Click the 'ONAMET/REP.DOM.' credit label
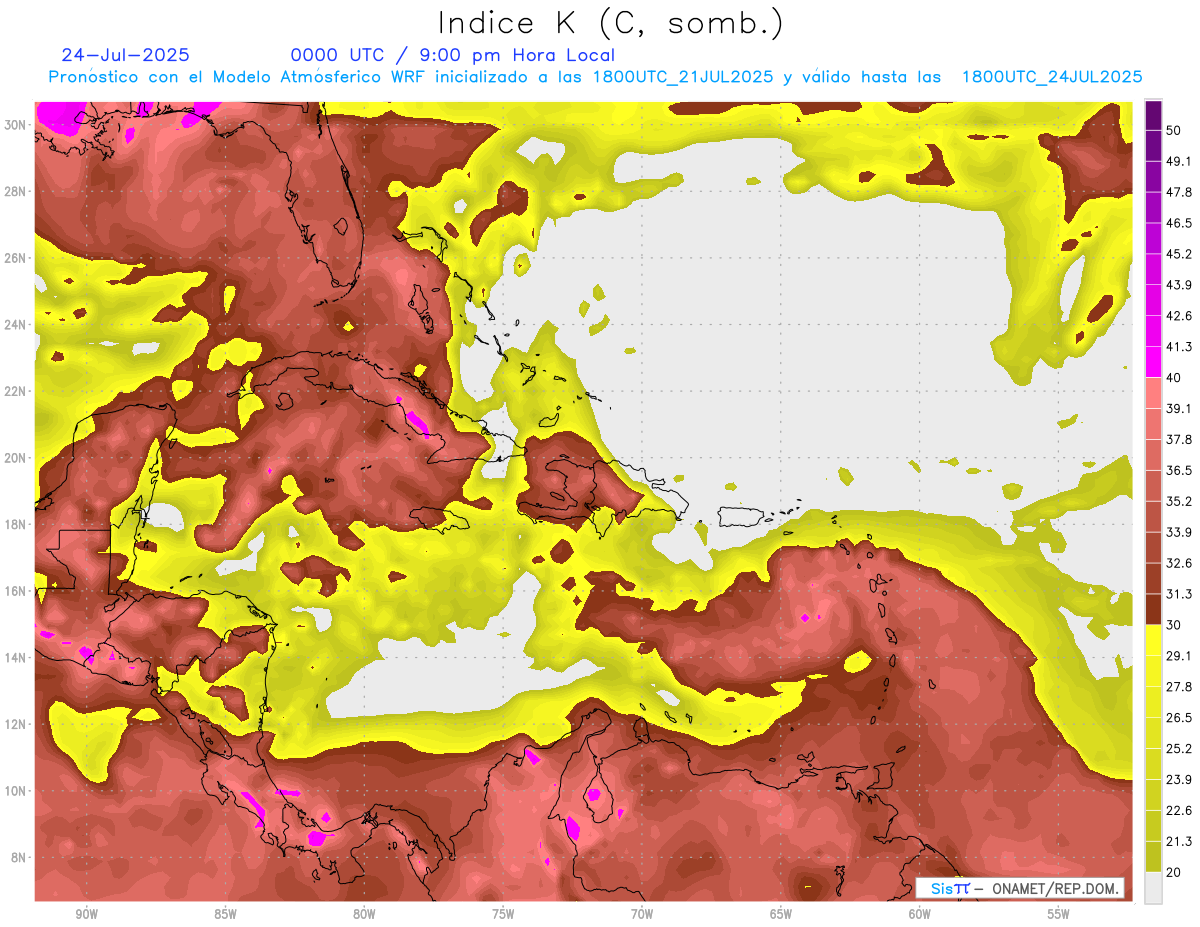1200x927 pixels. coord(1052,888)
